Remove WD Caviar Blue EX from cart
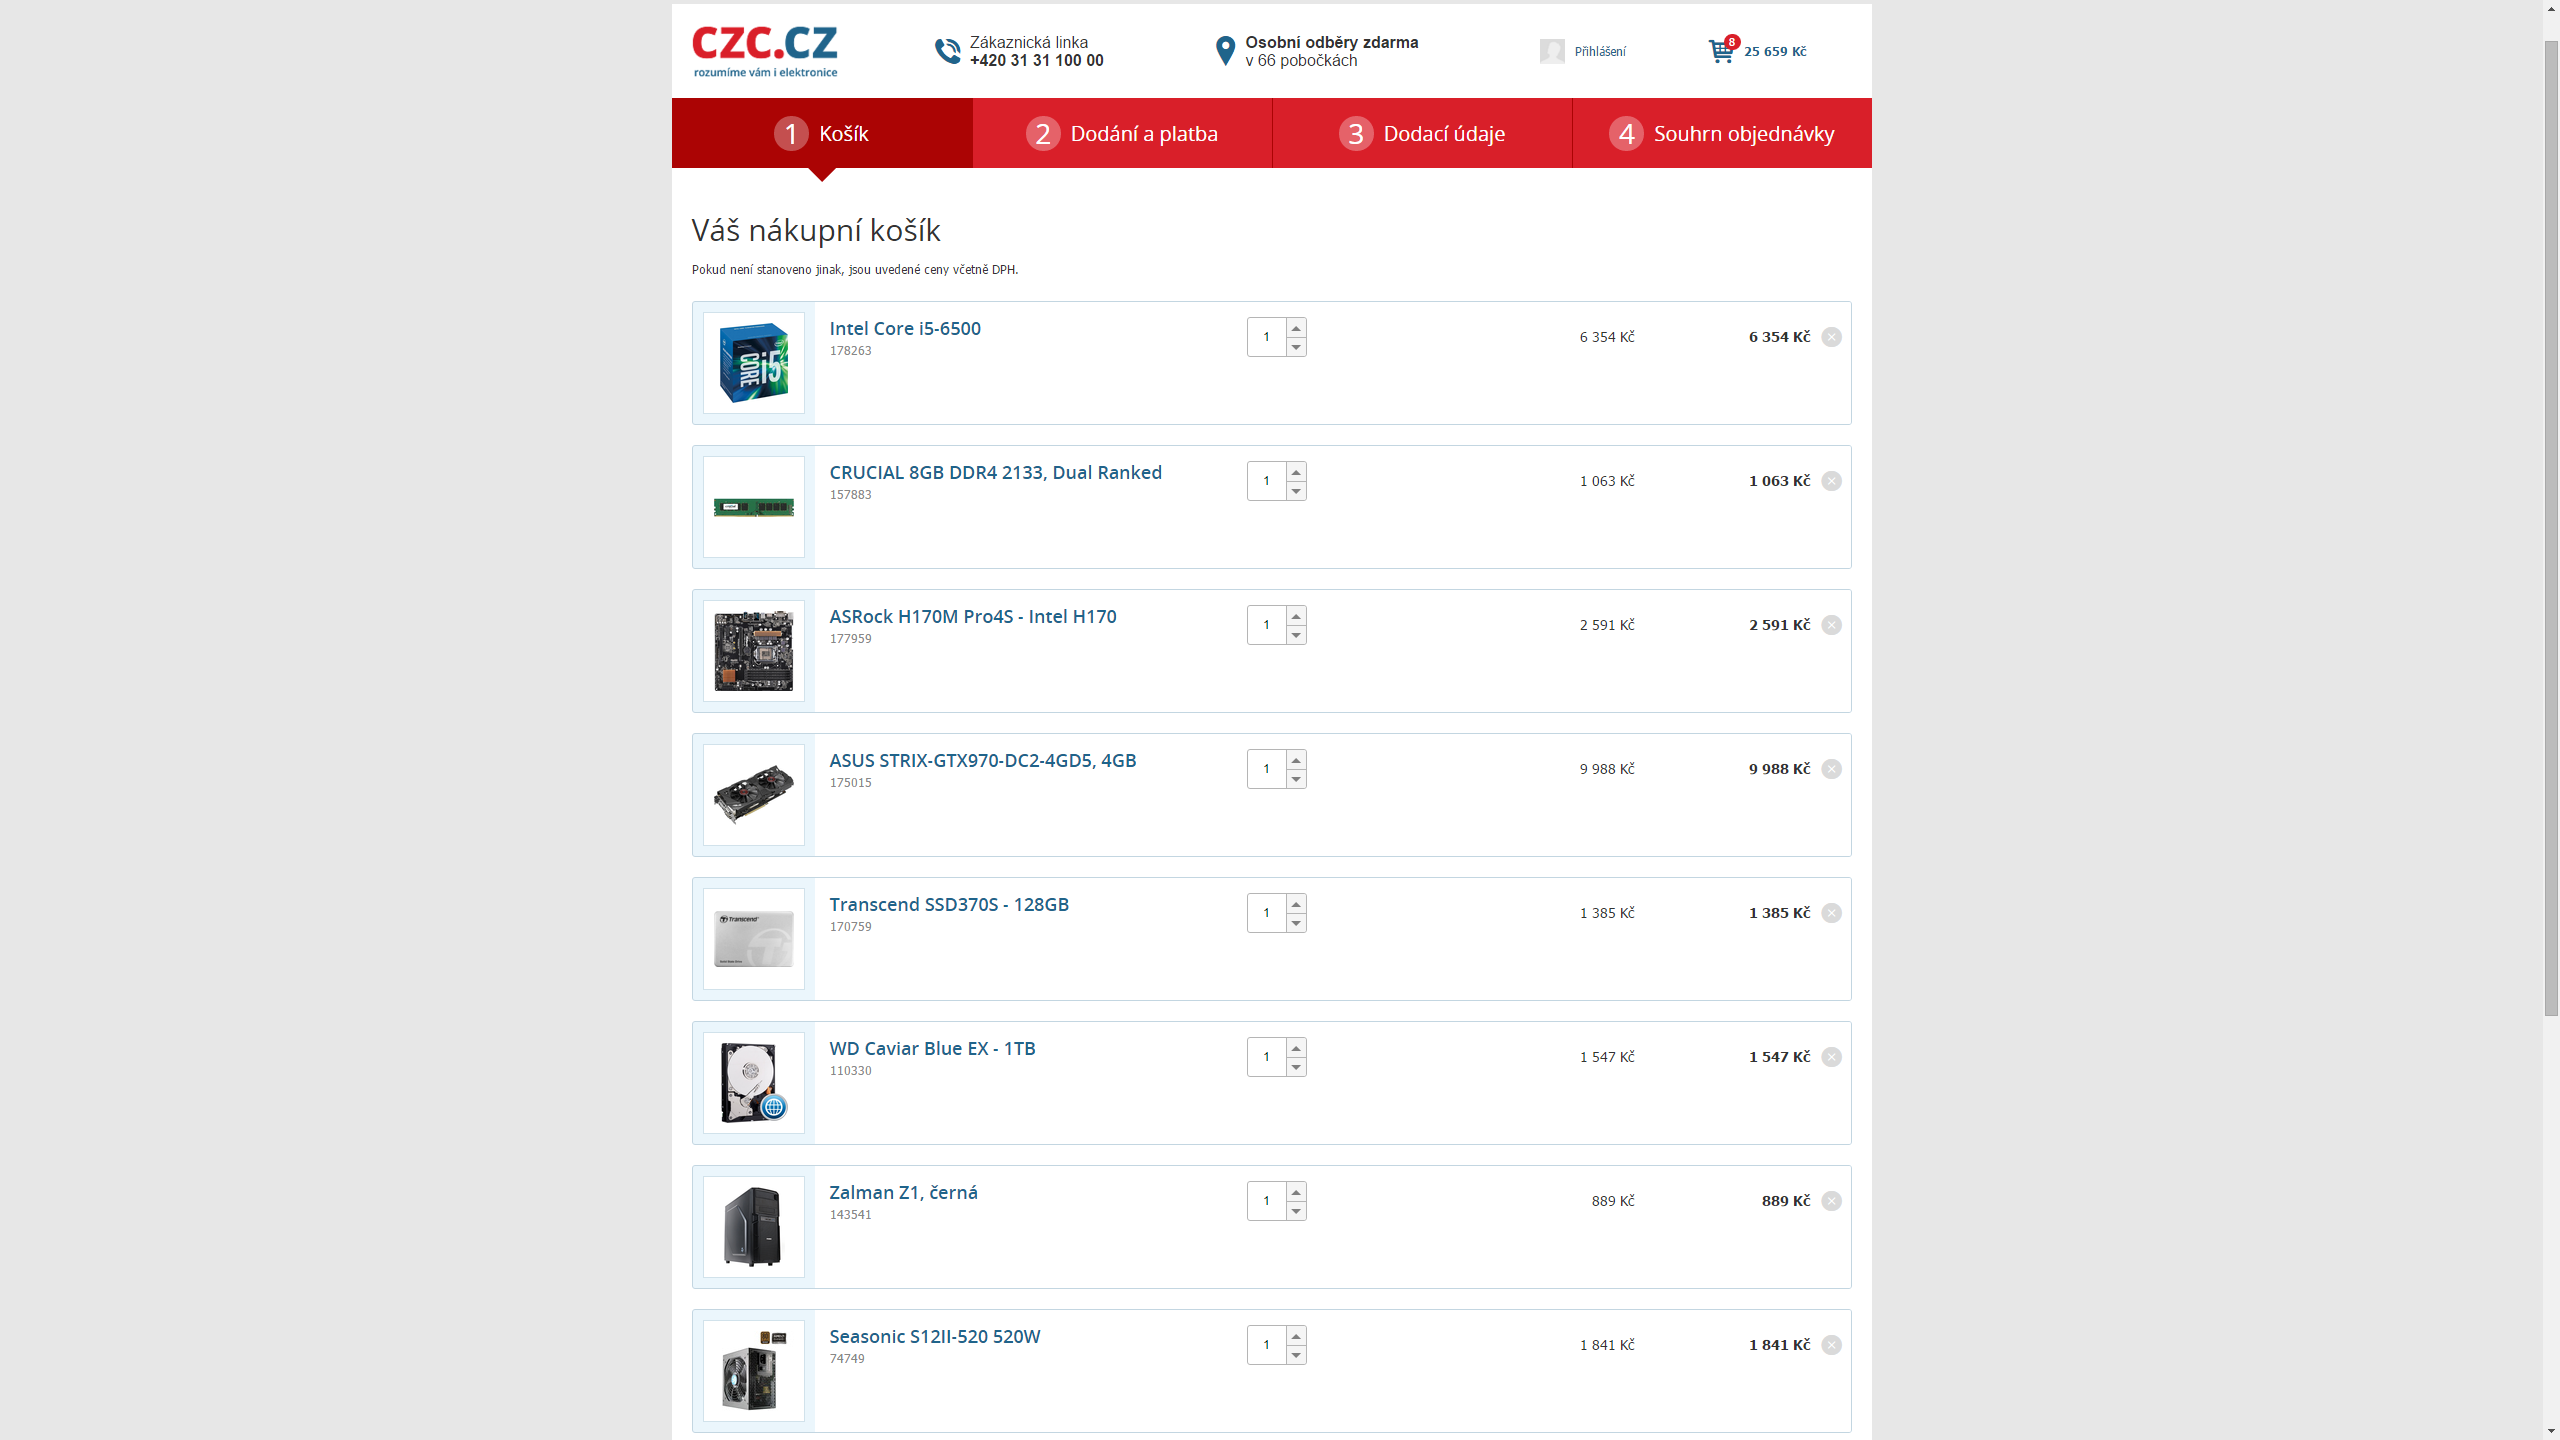This screenshot has height=1440, width=2560. [x=1831, y=1057]
